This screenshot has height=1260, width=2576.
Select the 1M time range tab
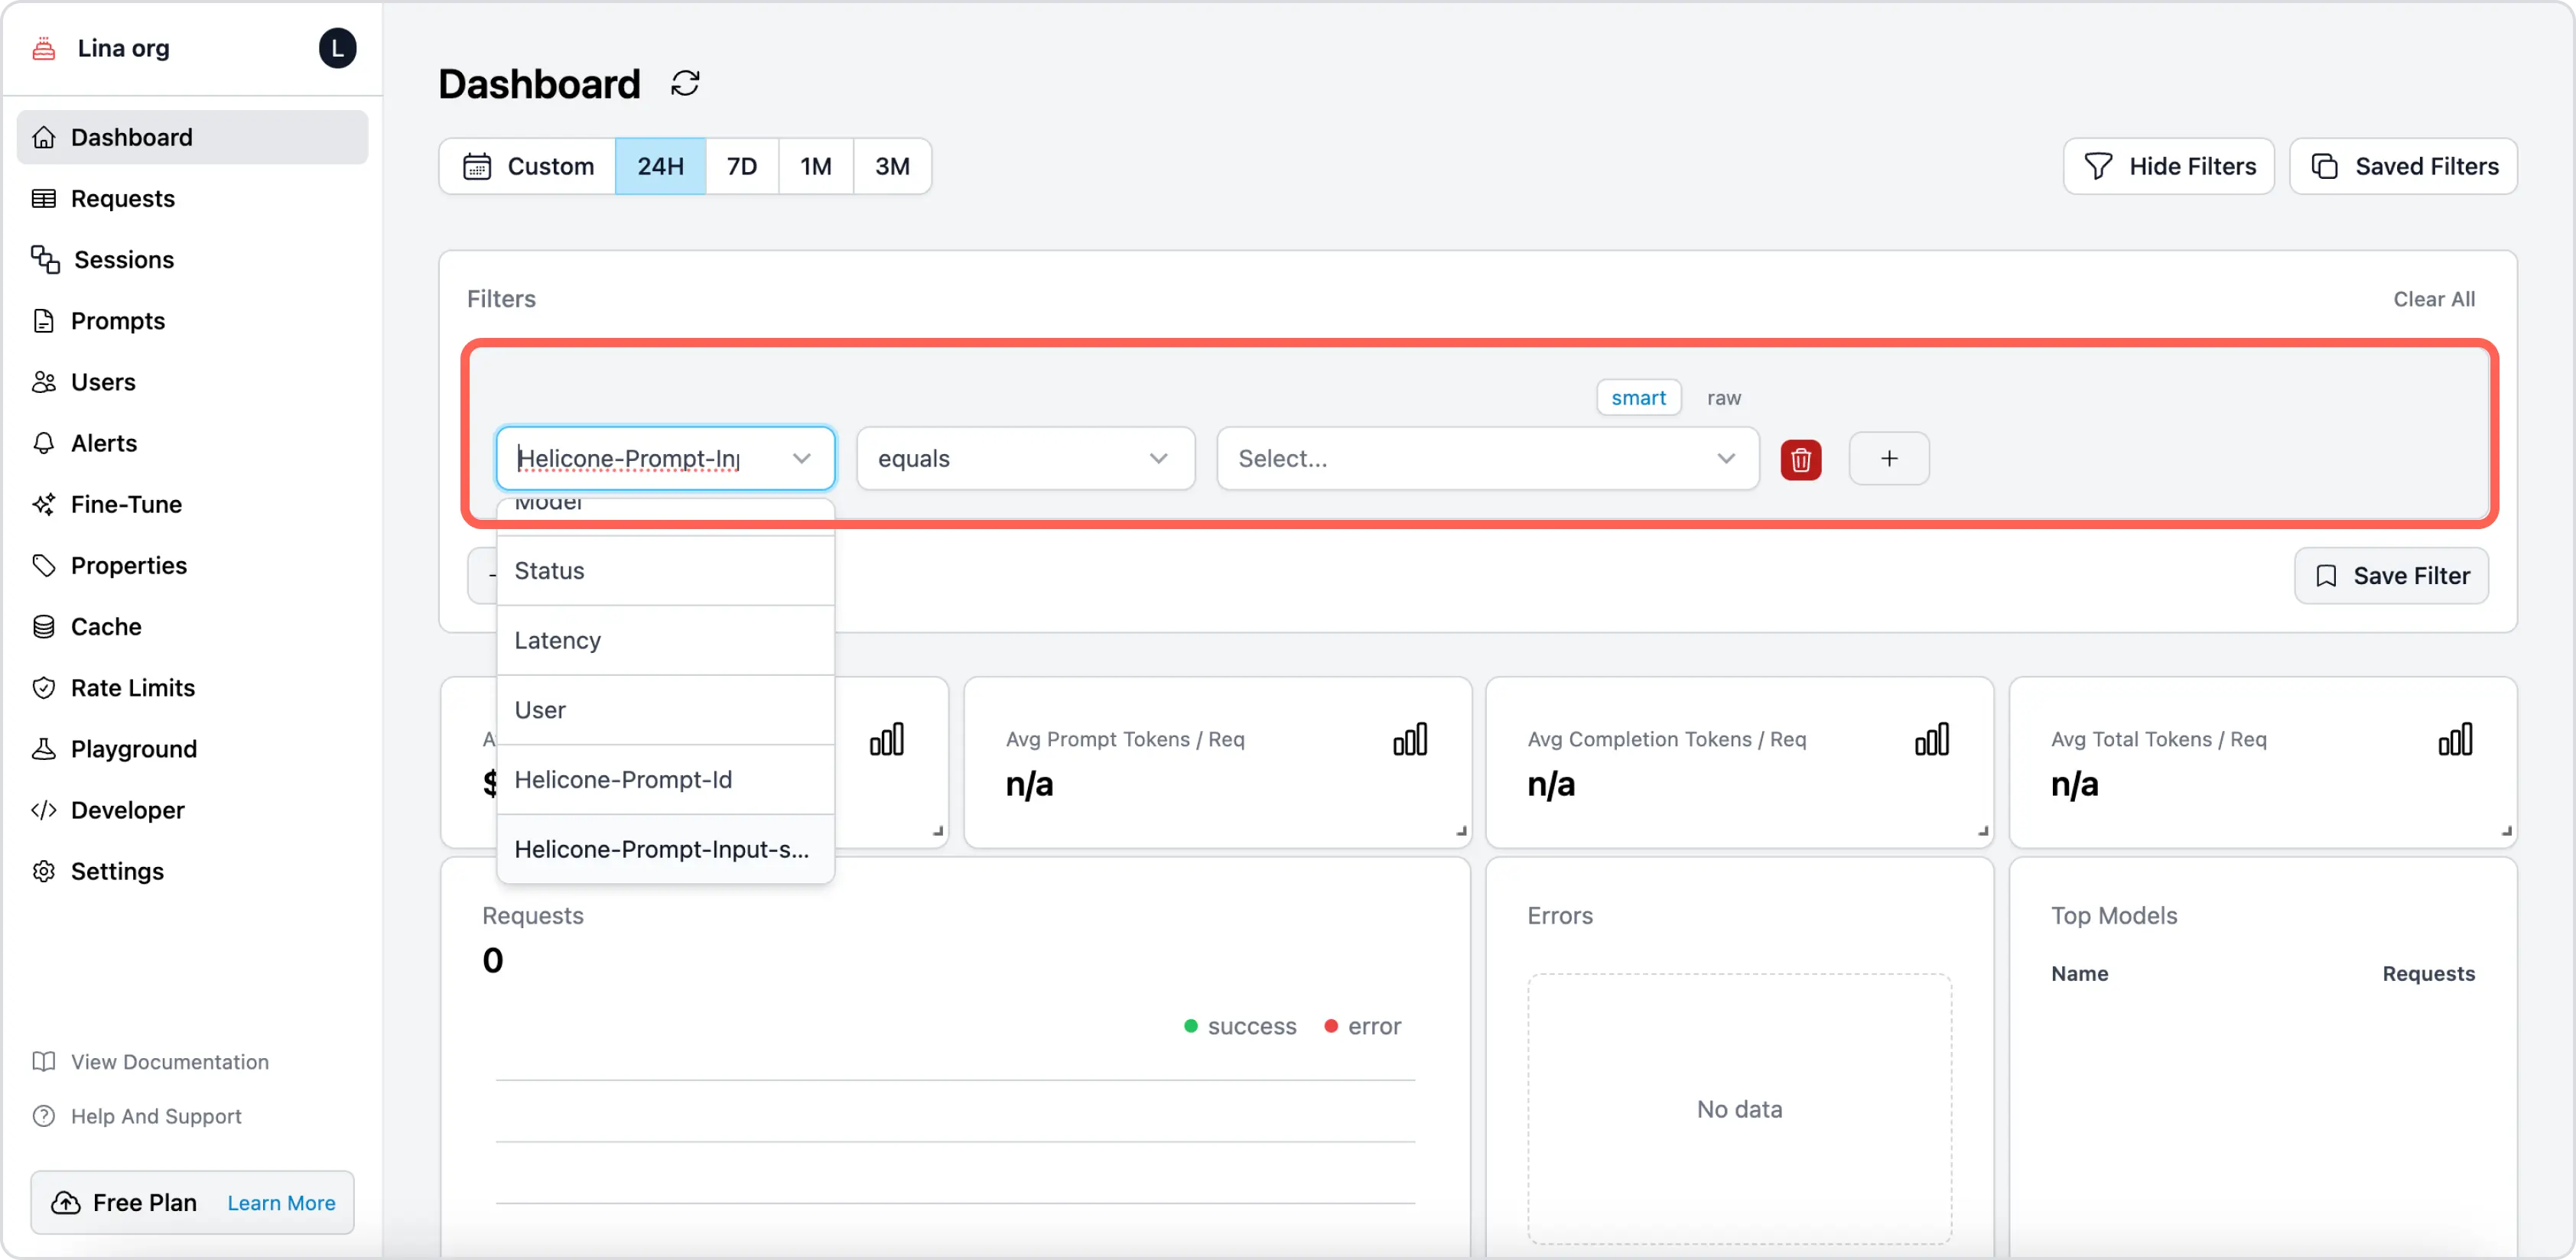(815, 166)
